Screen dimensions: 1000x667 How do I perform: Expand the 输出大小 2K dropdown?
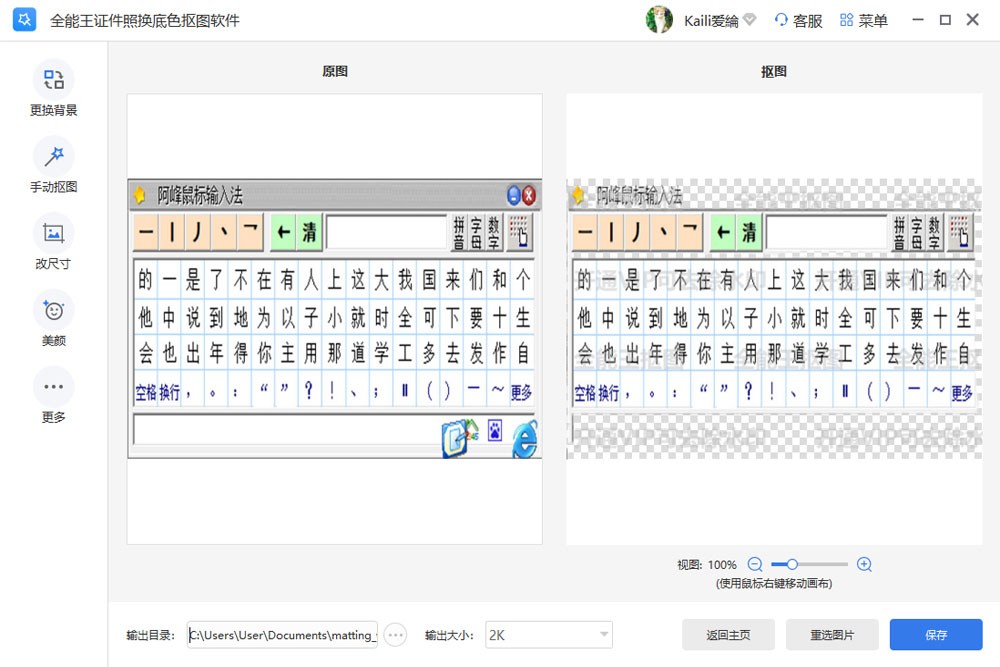click(x=548, y=634)
